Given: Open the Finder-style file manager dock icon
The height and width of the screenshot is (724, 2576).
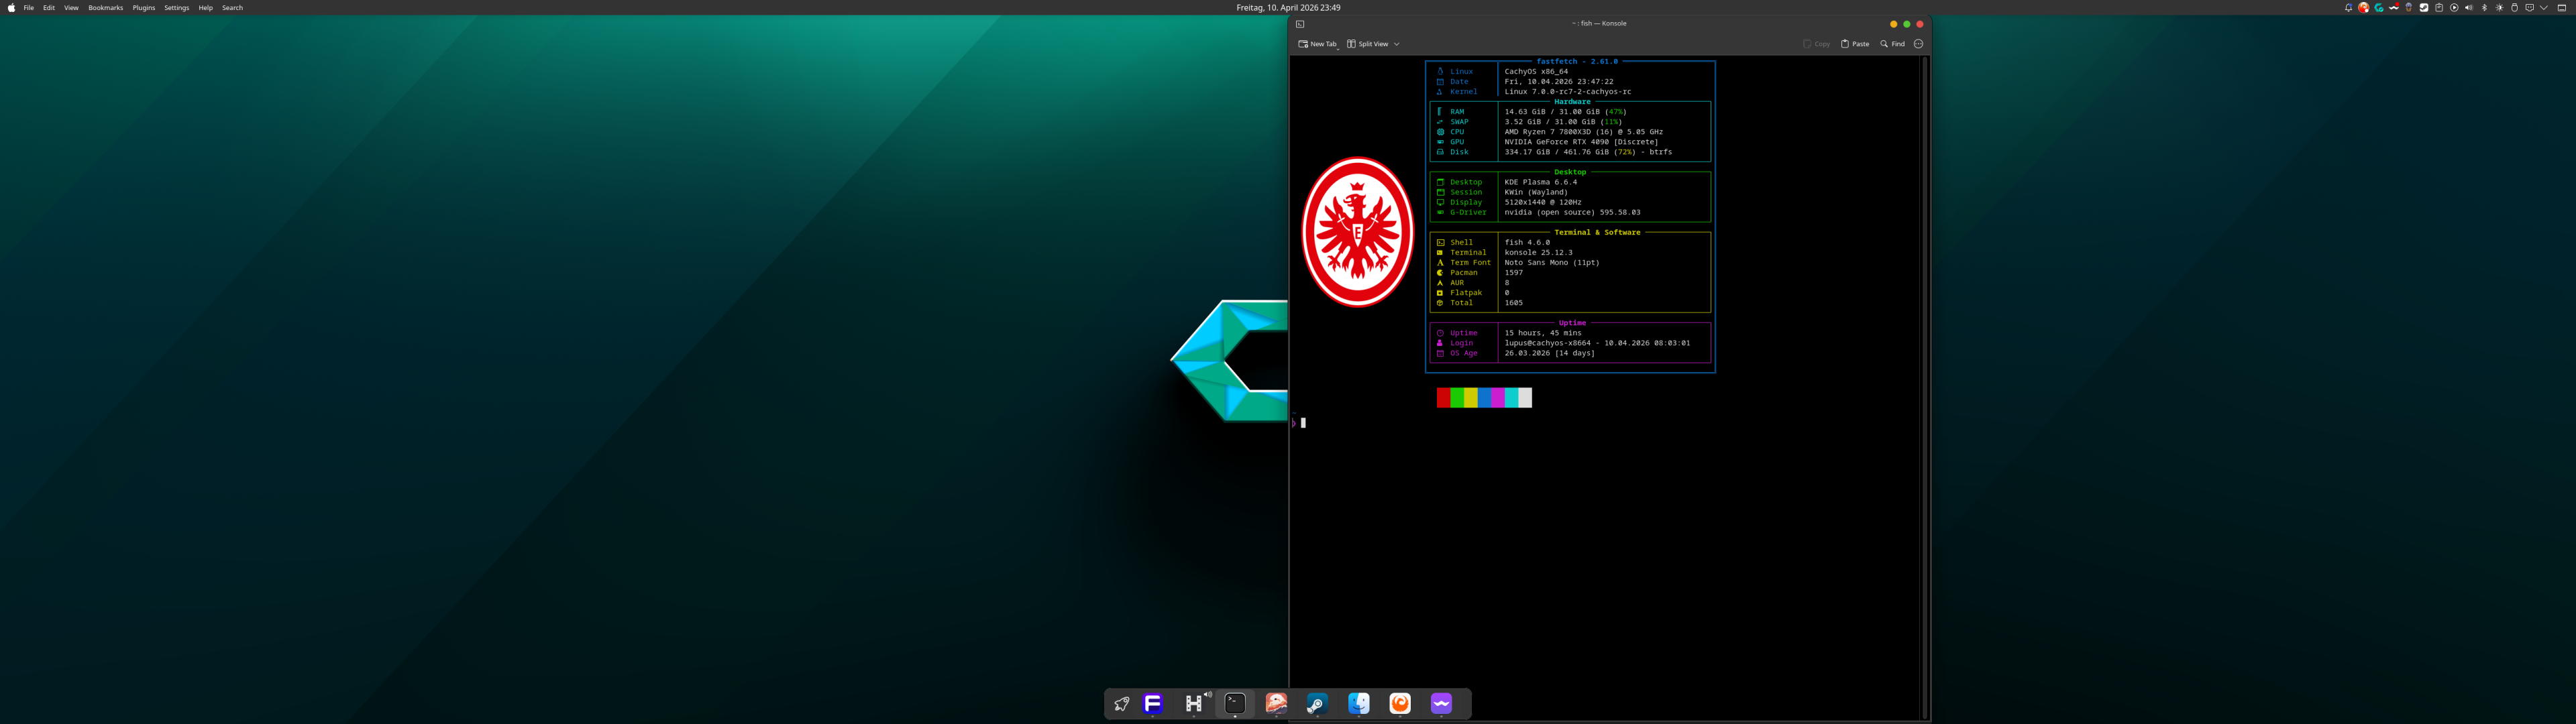Looking at the screenshot, I should 1359,704.
